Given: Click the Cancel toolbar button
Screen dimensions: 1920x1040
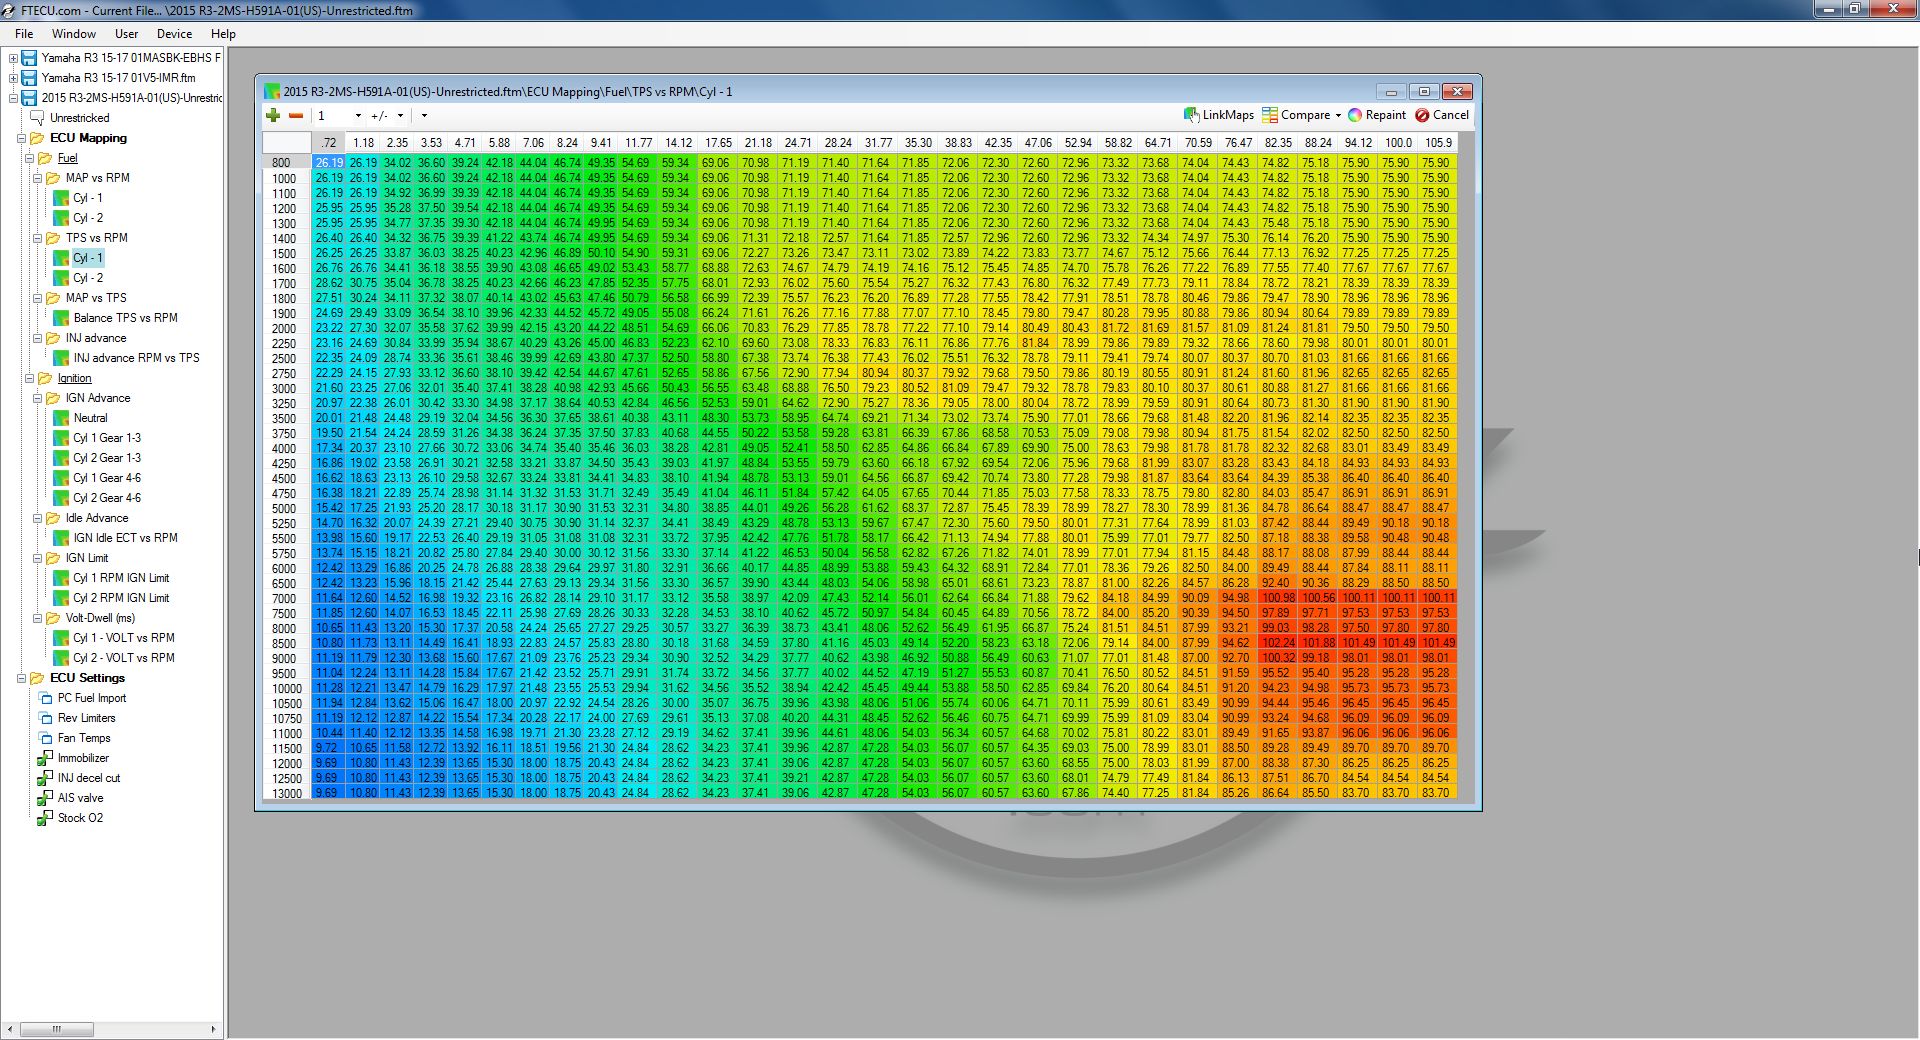Looking at the screenshot, I should point(1442,115).
